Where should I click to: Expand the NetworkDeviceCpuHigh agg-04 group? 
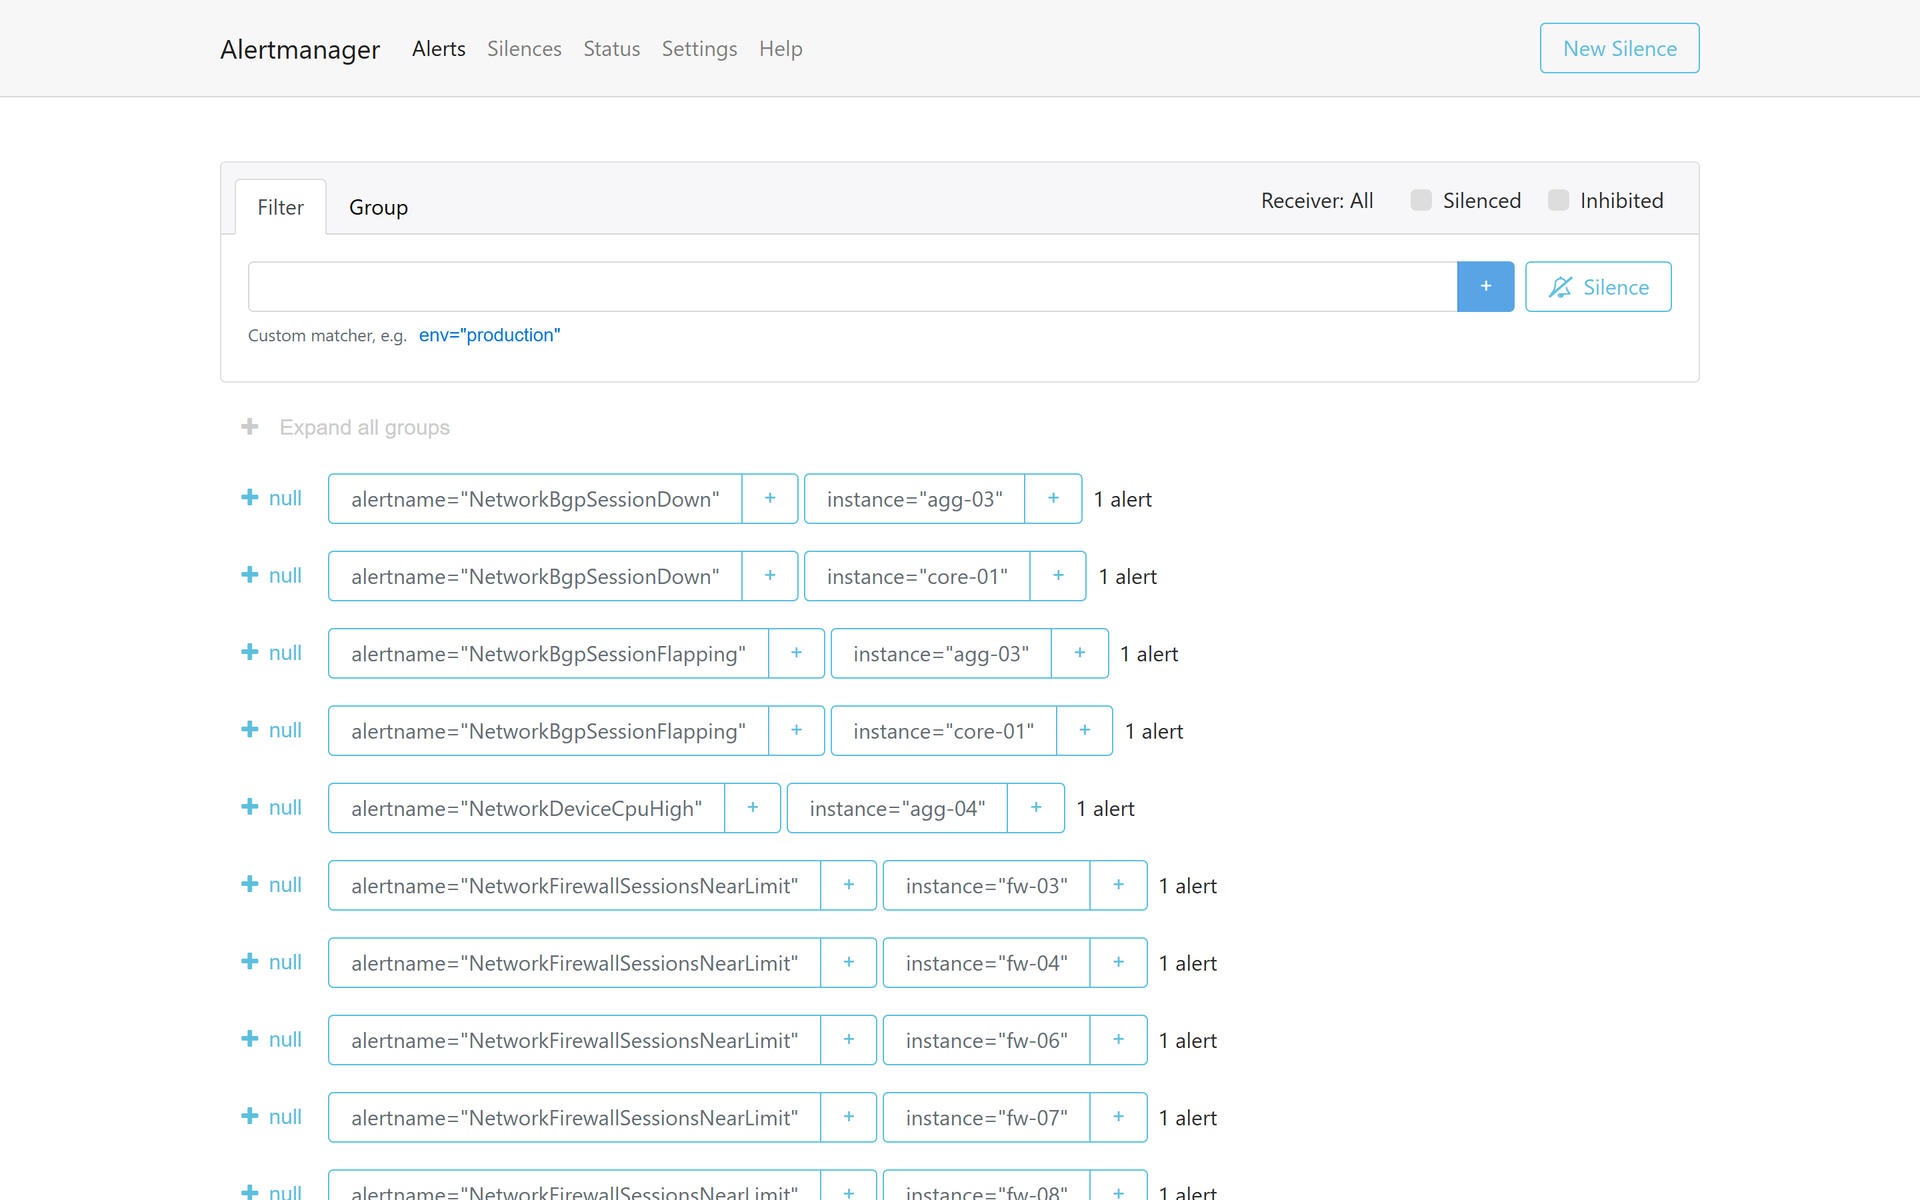271,808
